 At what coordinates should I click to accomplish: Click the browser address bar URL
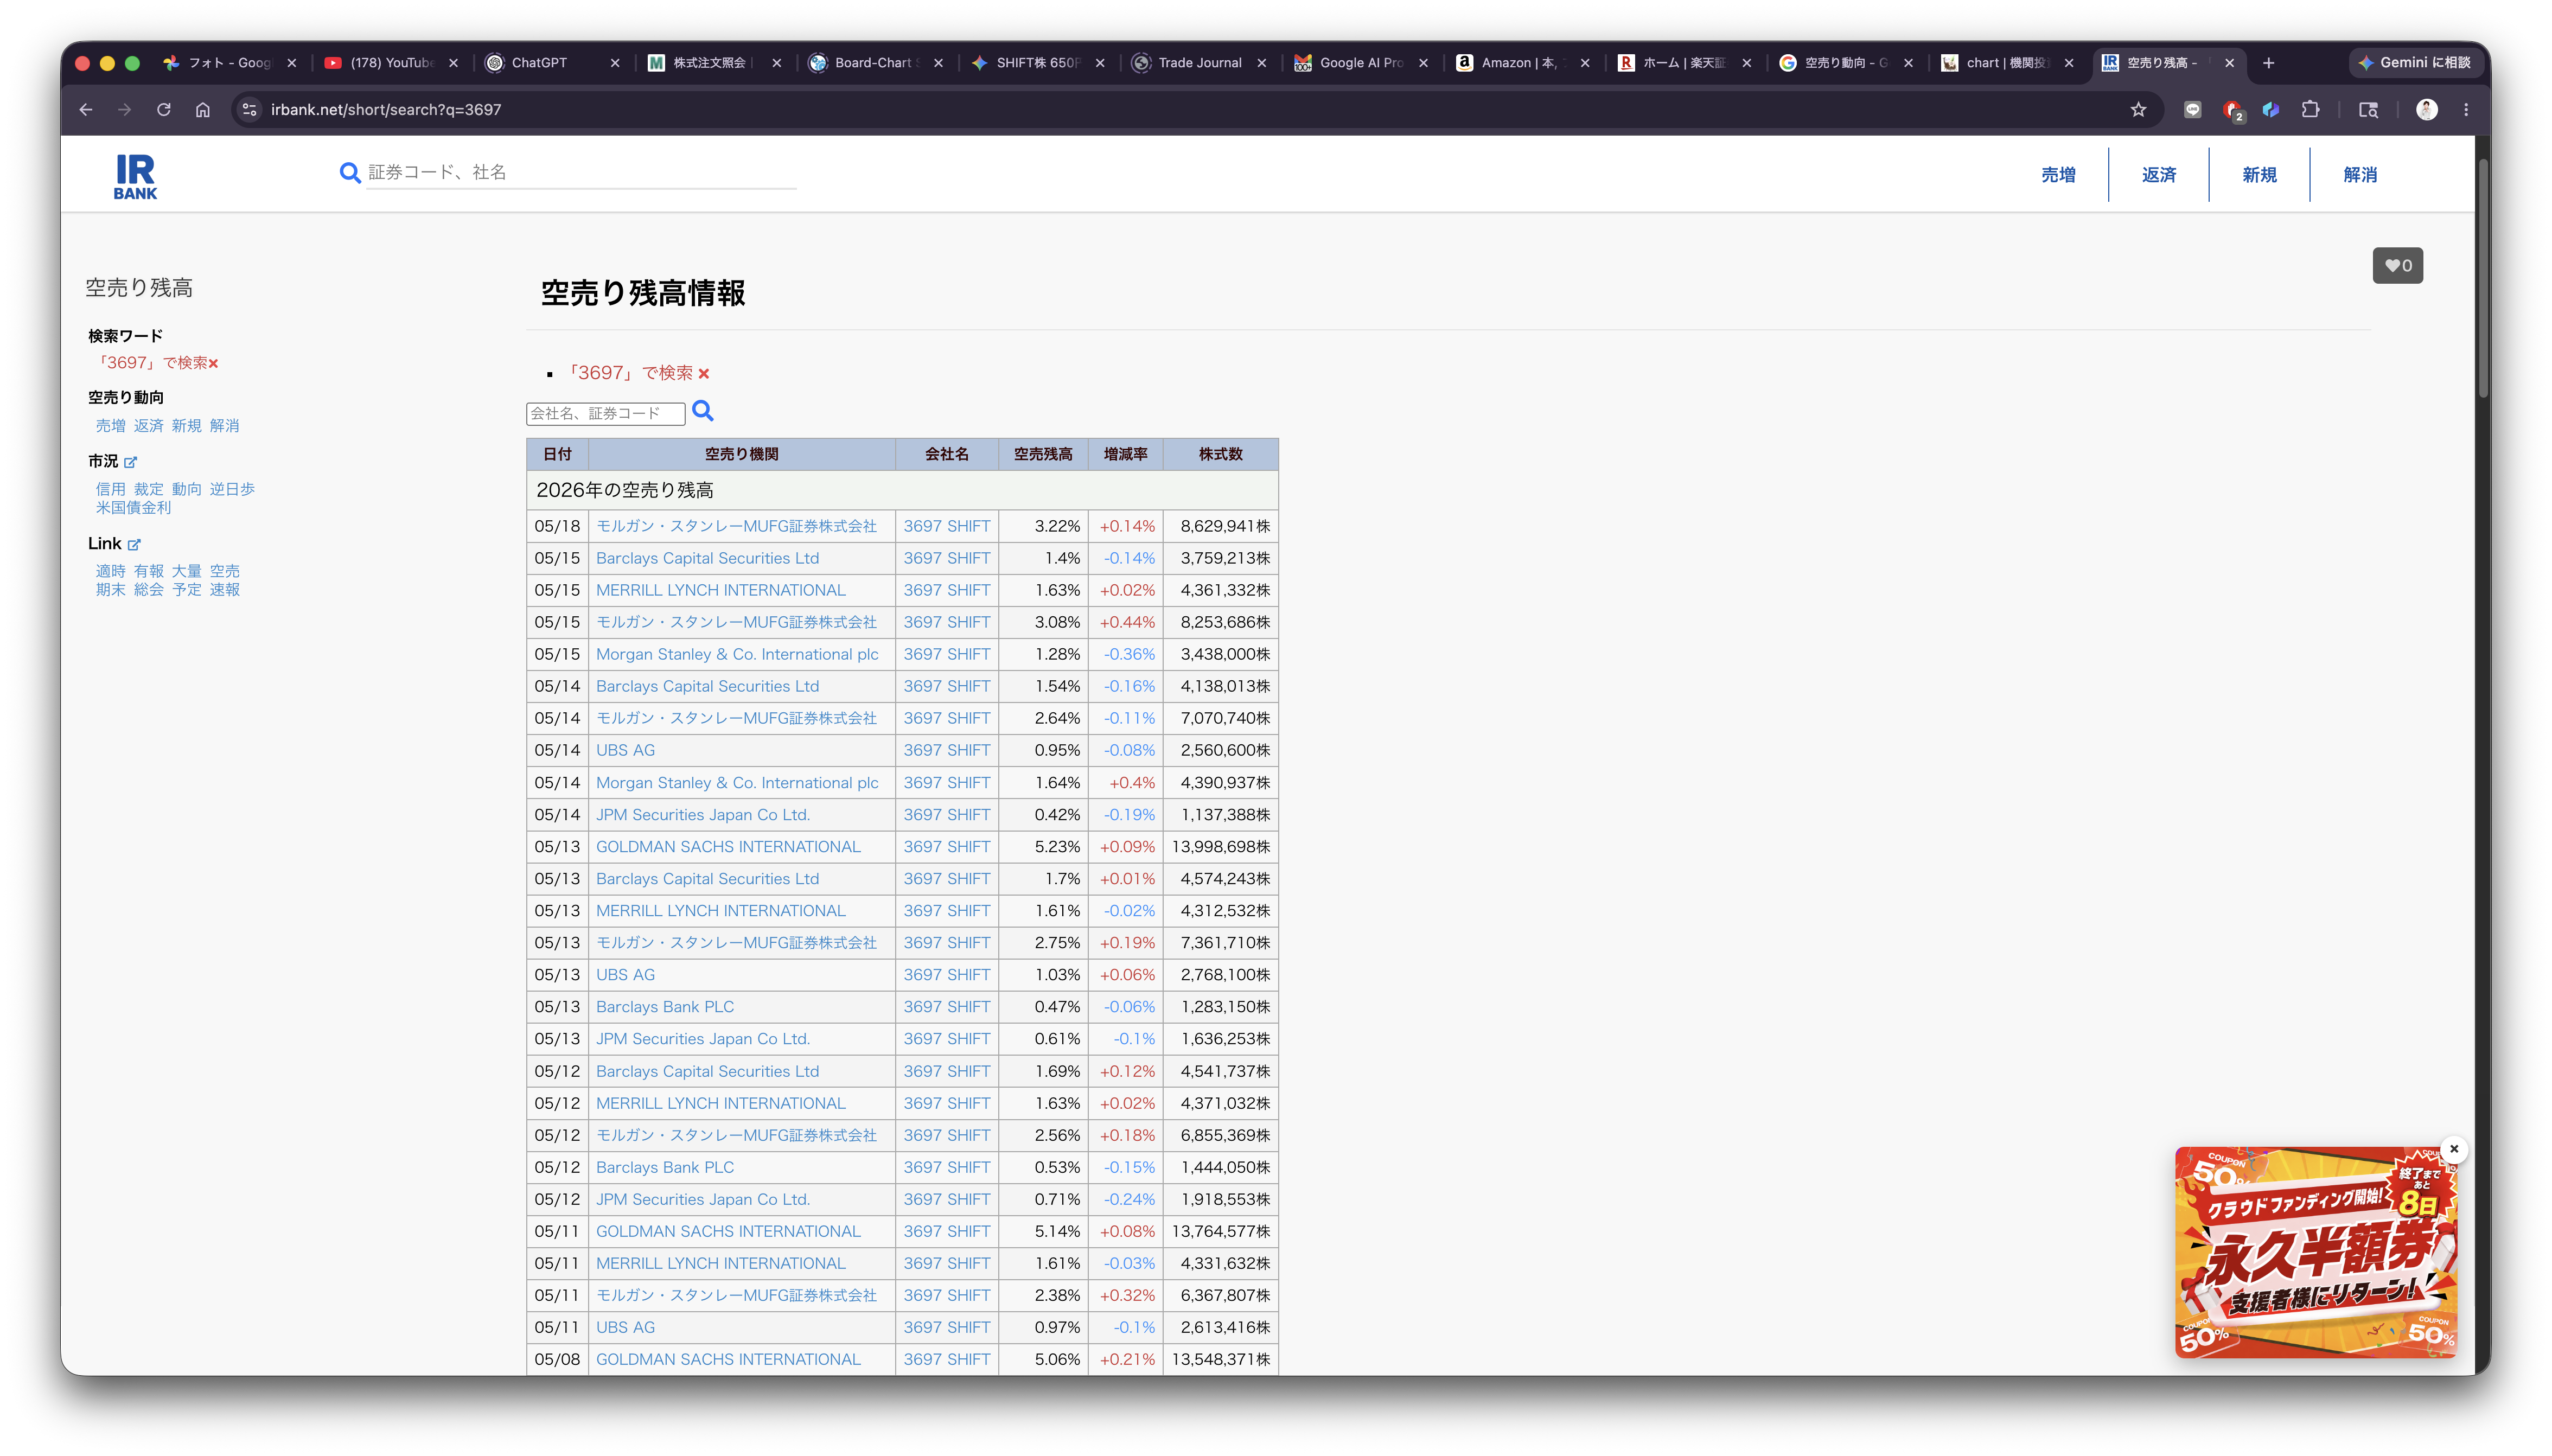click(x=386, y=110)
